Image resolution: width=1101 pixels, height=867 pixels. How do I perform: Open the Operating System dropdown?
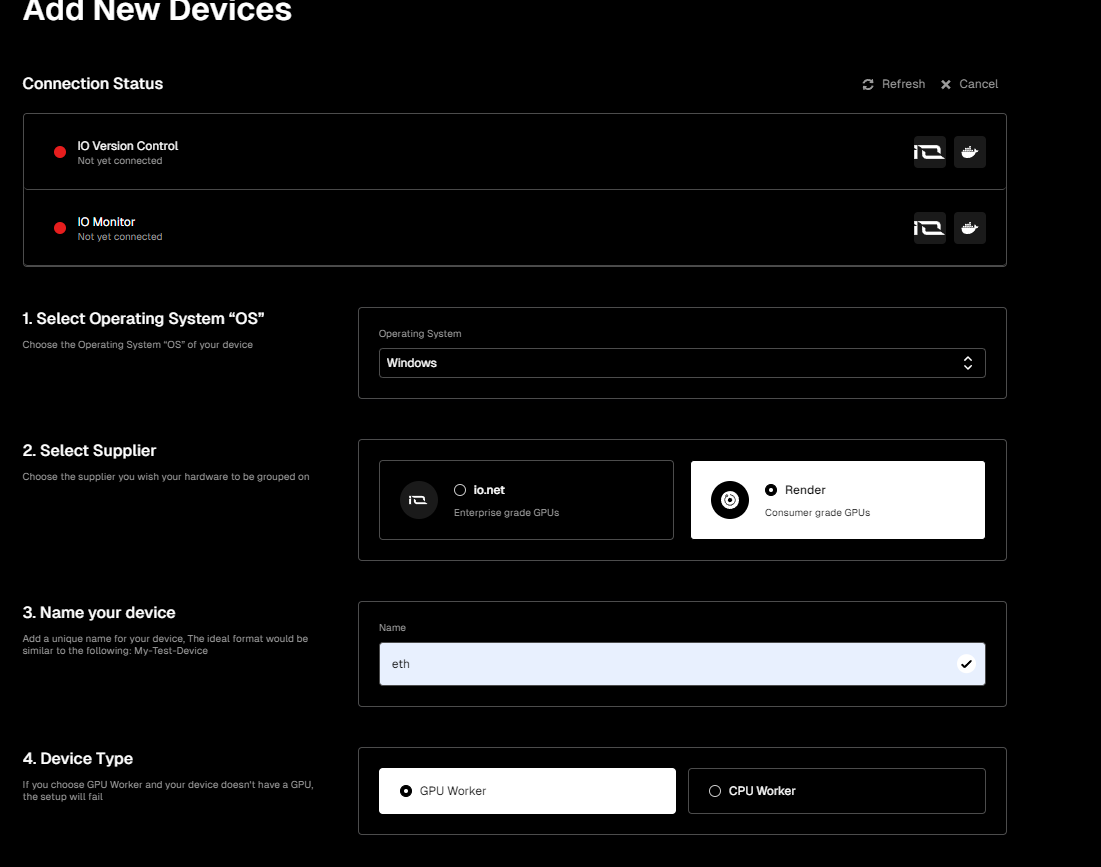click(x=681, y=363)
